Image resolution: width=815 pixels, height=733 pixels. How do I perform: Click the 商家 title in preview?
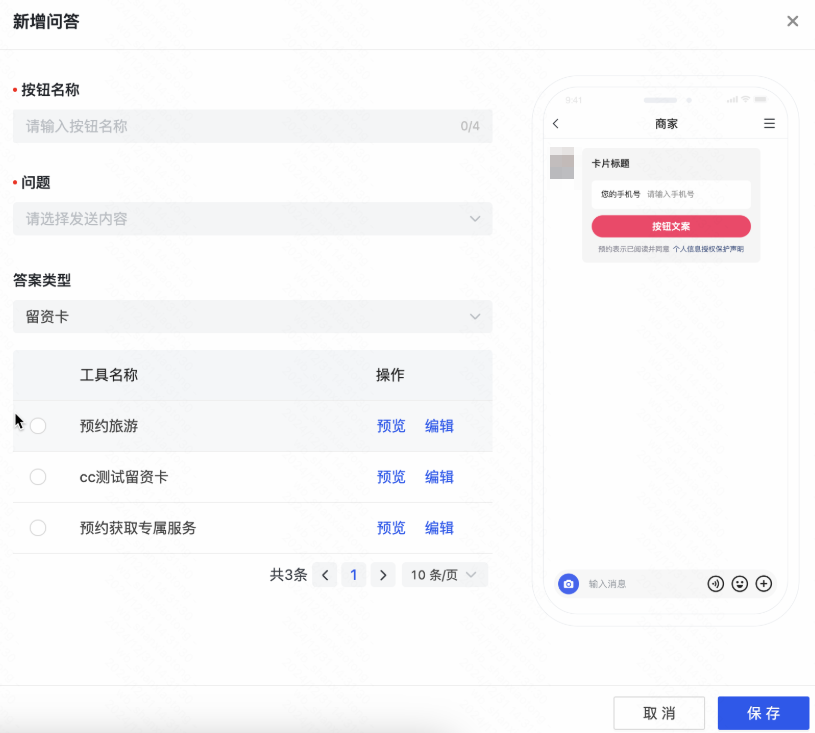[666, 124]
